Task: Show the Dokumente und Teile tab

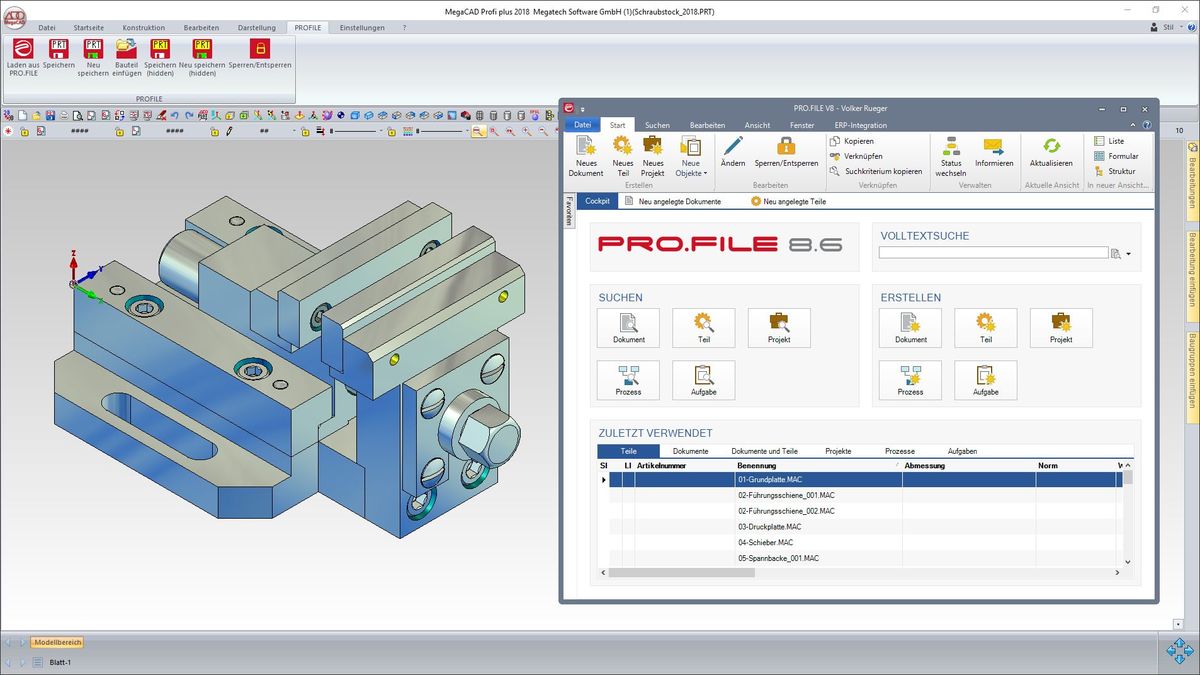Action: tap(764, 451)
